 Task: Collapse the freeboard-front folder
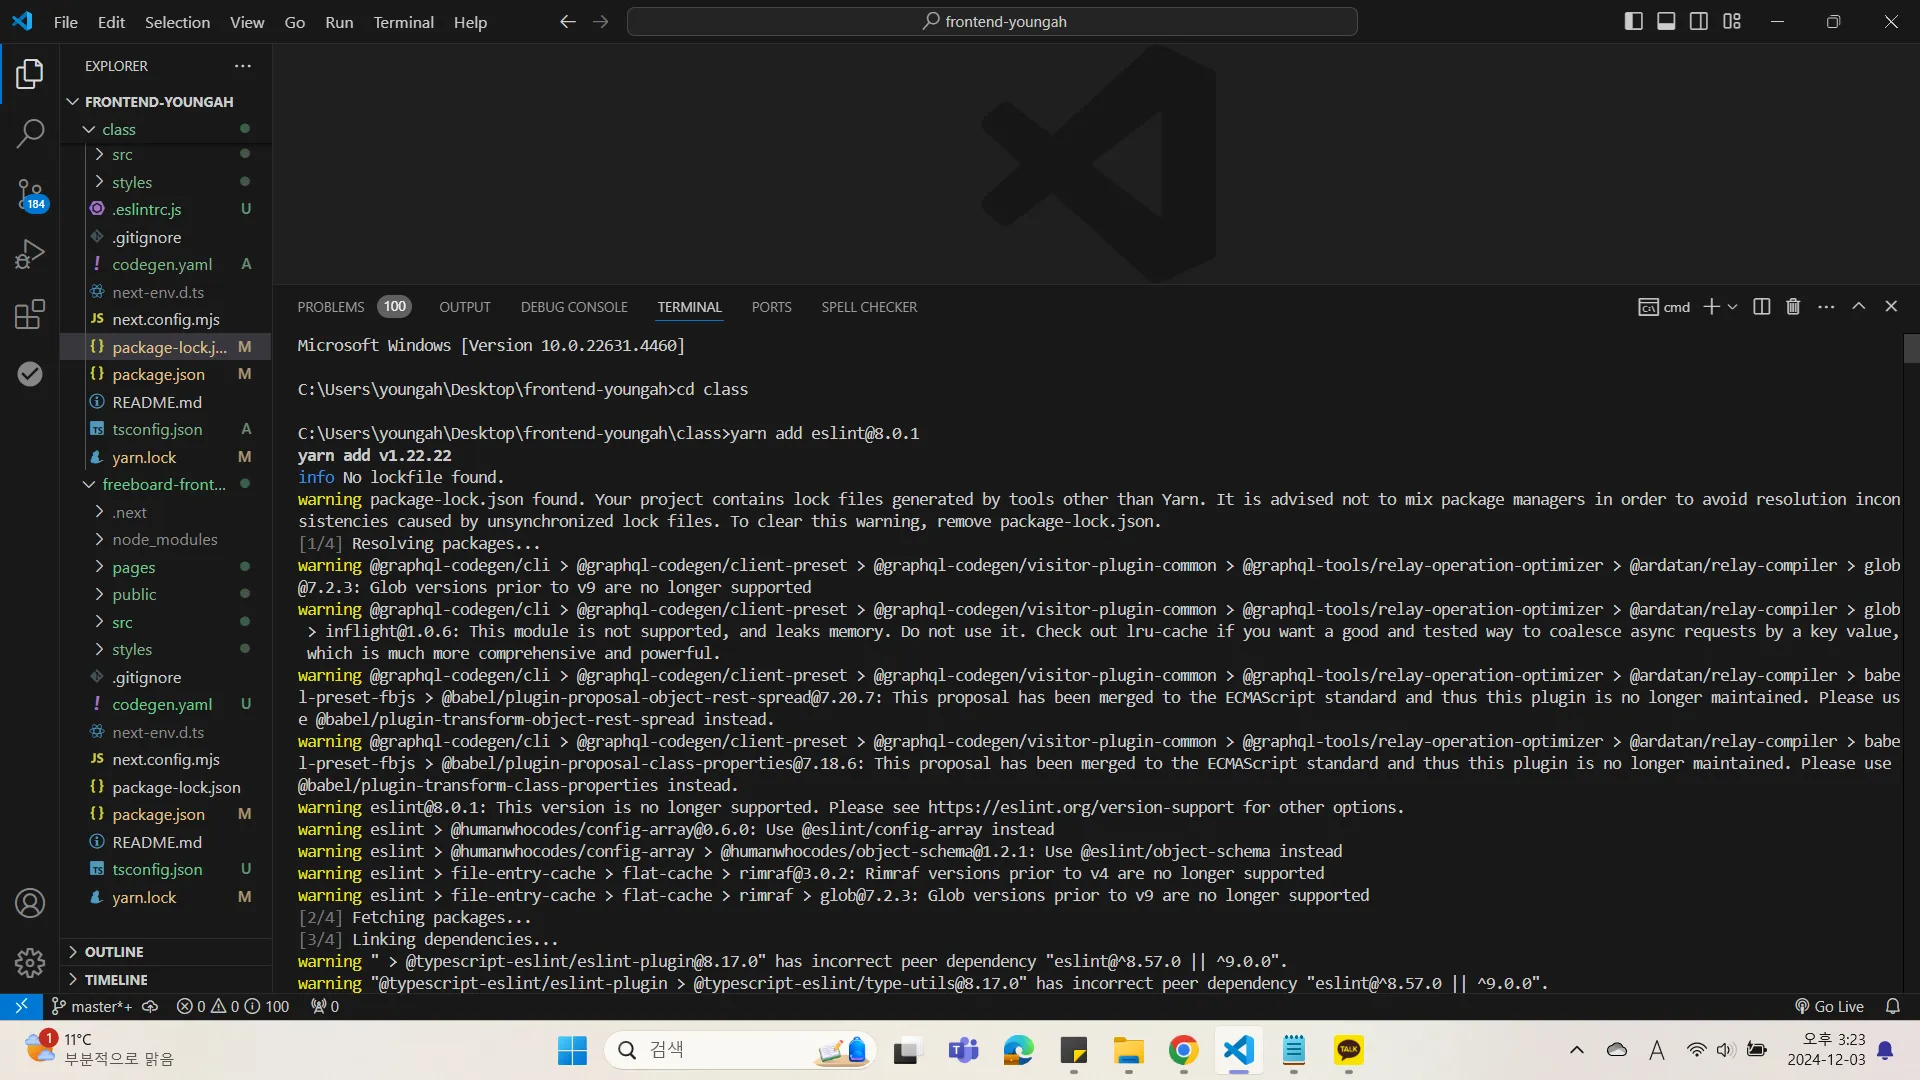tap(165, 484)
